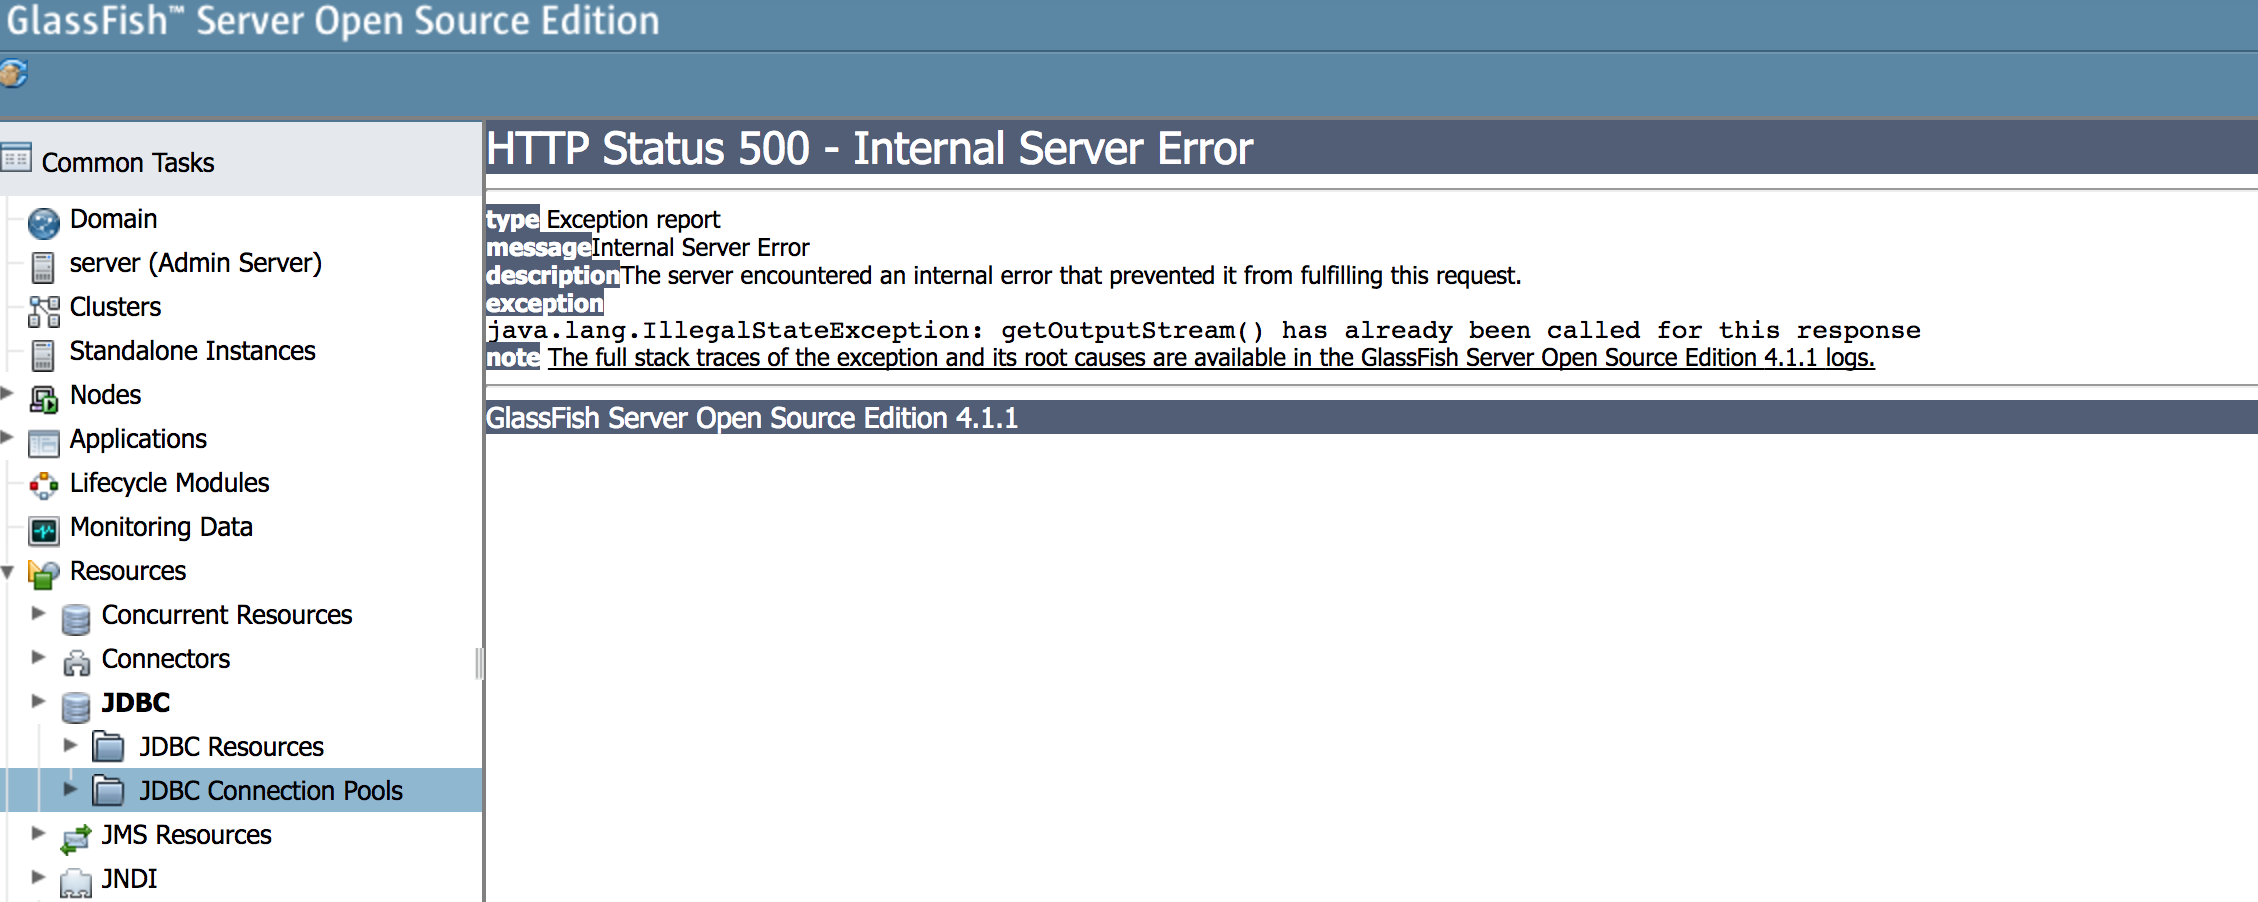This screenshot has height=902, width=2258.
Task: Open Monitoring Data
Action: coord(161,527)
